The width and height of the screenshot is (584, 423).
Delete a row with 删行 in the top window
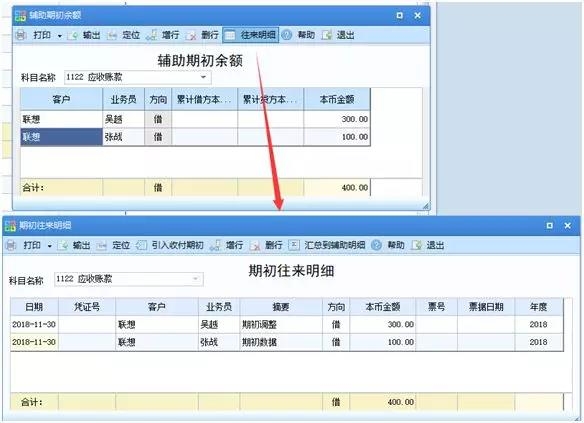202,35
